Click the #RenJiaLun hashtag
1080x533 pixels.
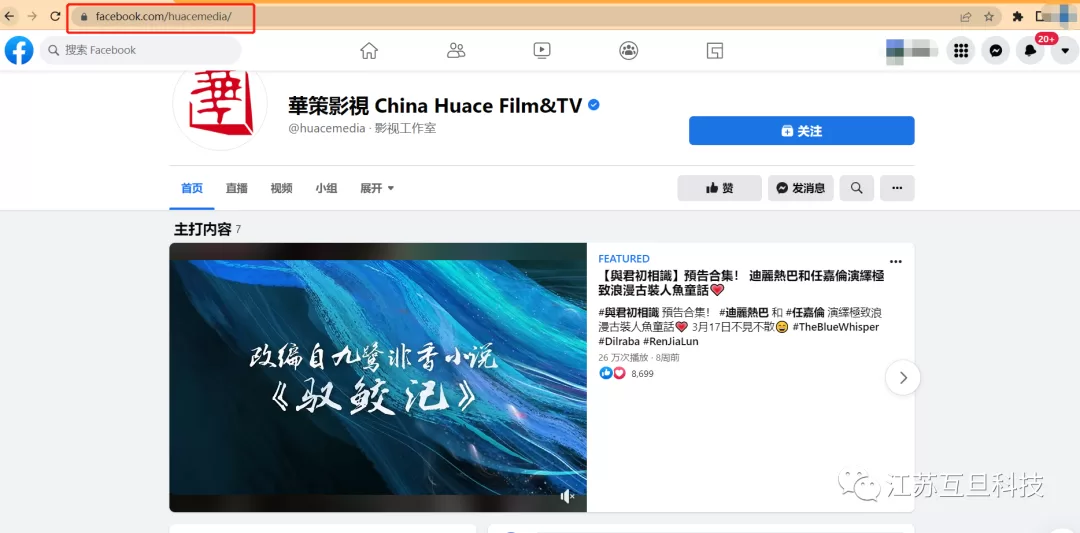[671, 342]
